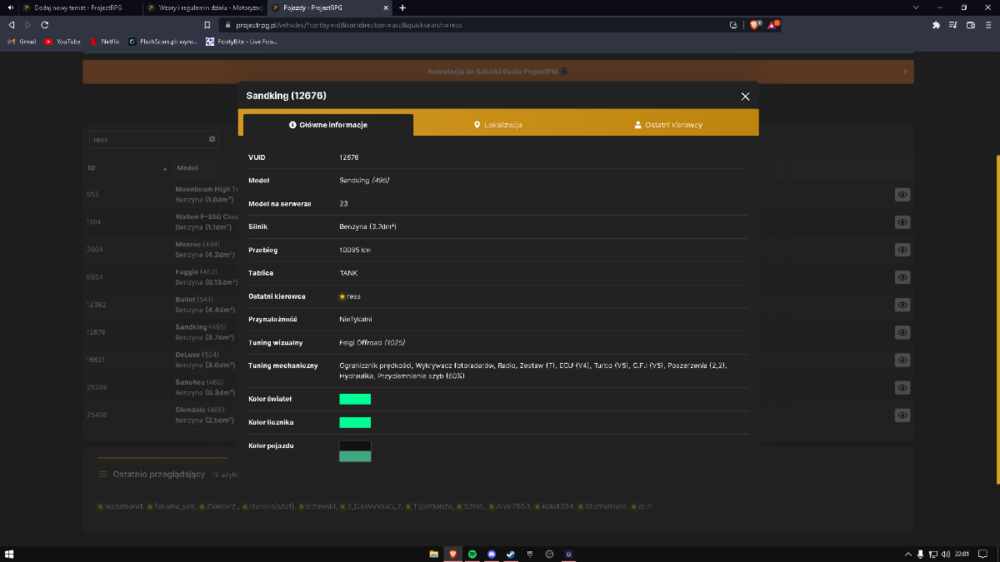Open search settings gear icon
This screenshot has height=562, width=1000.
[212, 139]
